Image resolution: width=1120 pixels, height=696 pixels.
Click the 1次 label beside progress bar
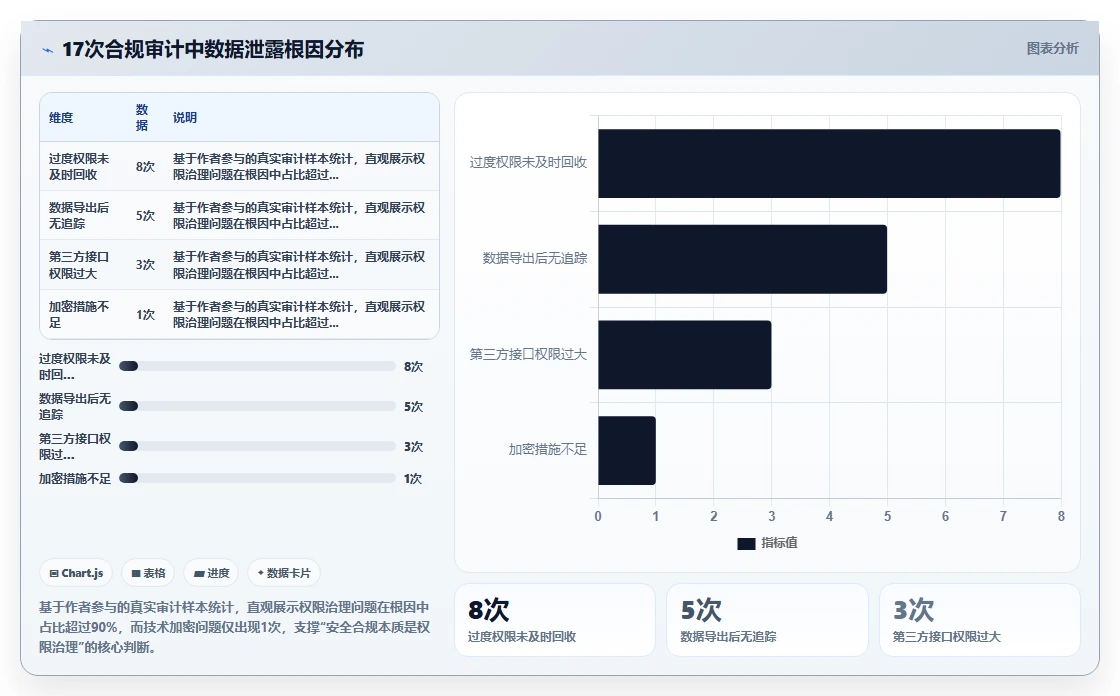click(x=413, y=479)
